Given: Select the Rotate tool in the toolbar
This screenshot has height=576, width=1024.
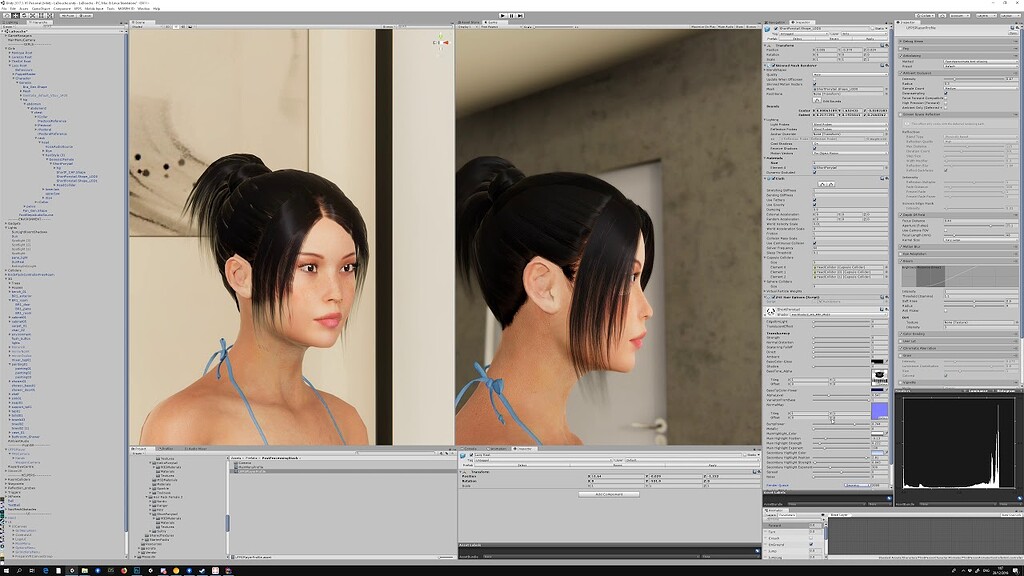Looking at the screenshot, I should point(24,16).
